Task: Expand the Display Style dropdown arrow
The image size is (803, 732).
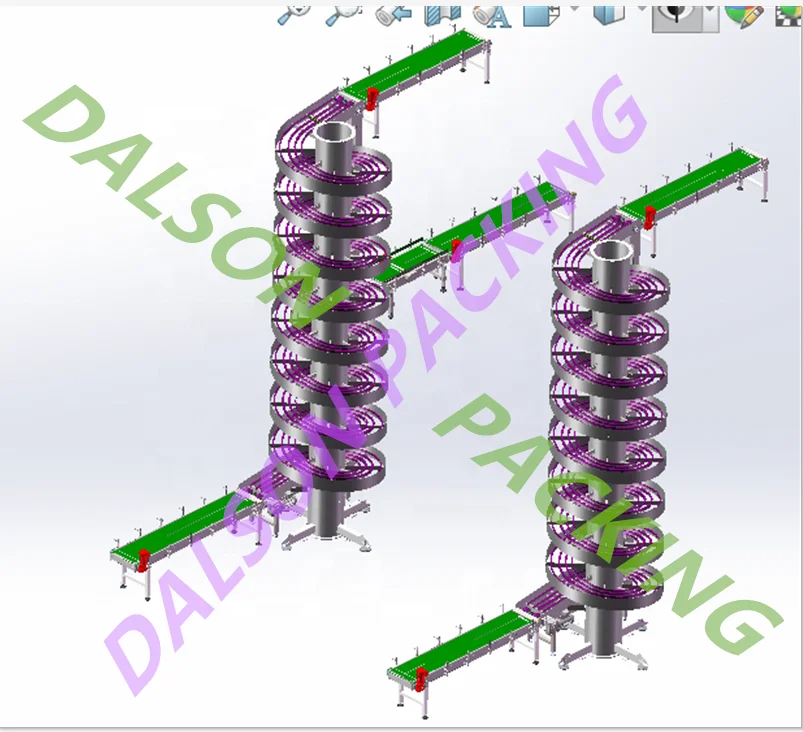Action: point(641,9)
